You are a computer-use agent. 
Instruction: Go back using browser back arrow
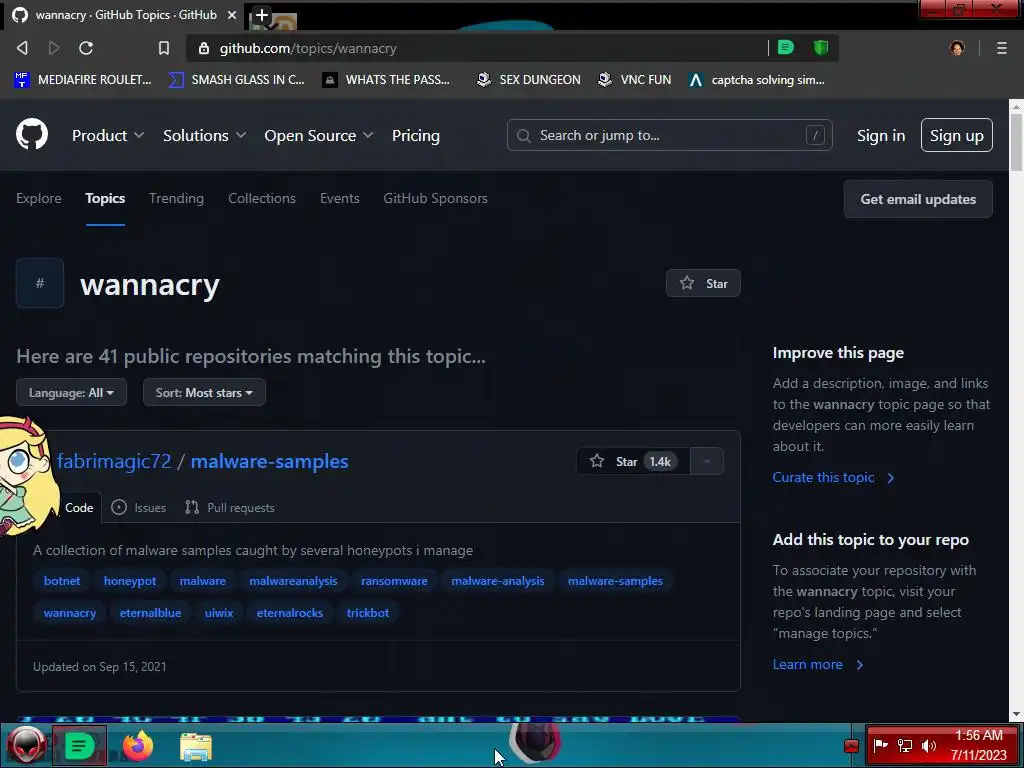pos(22,48)
